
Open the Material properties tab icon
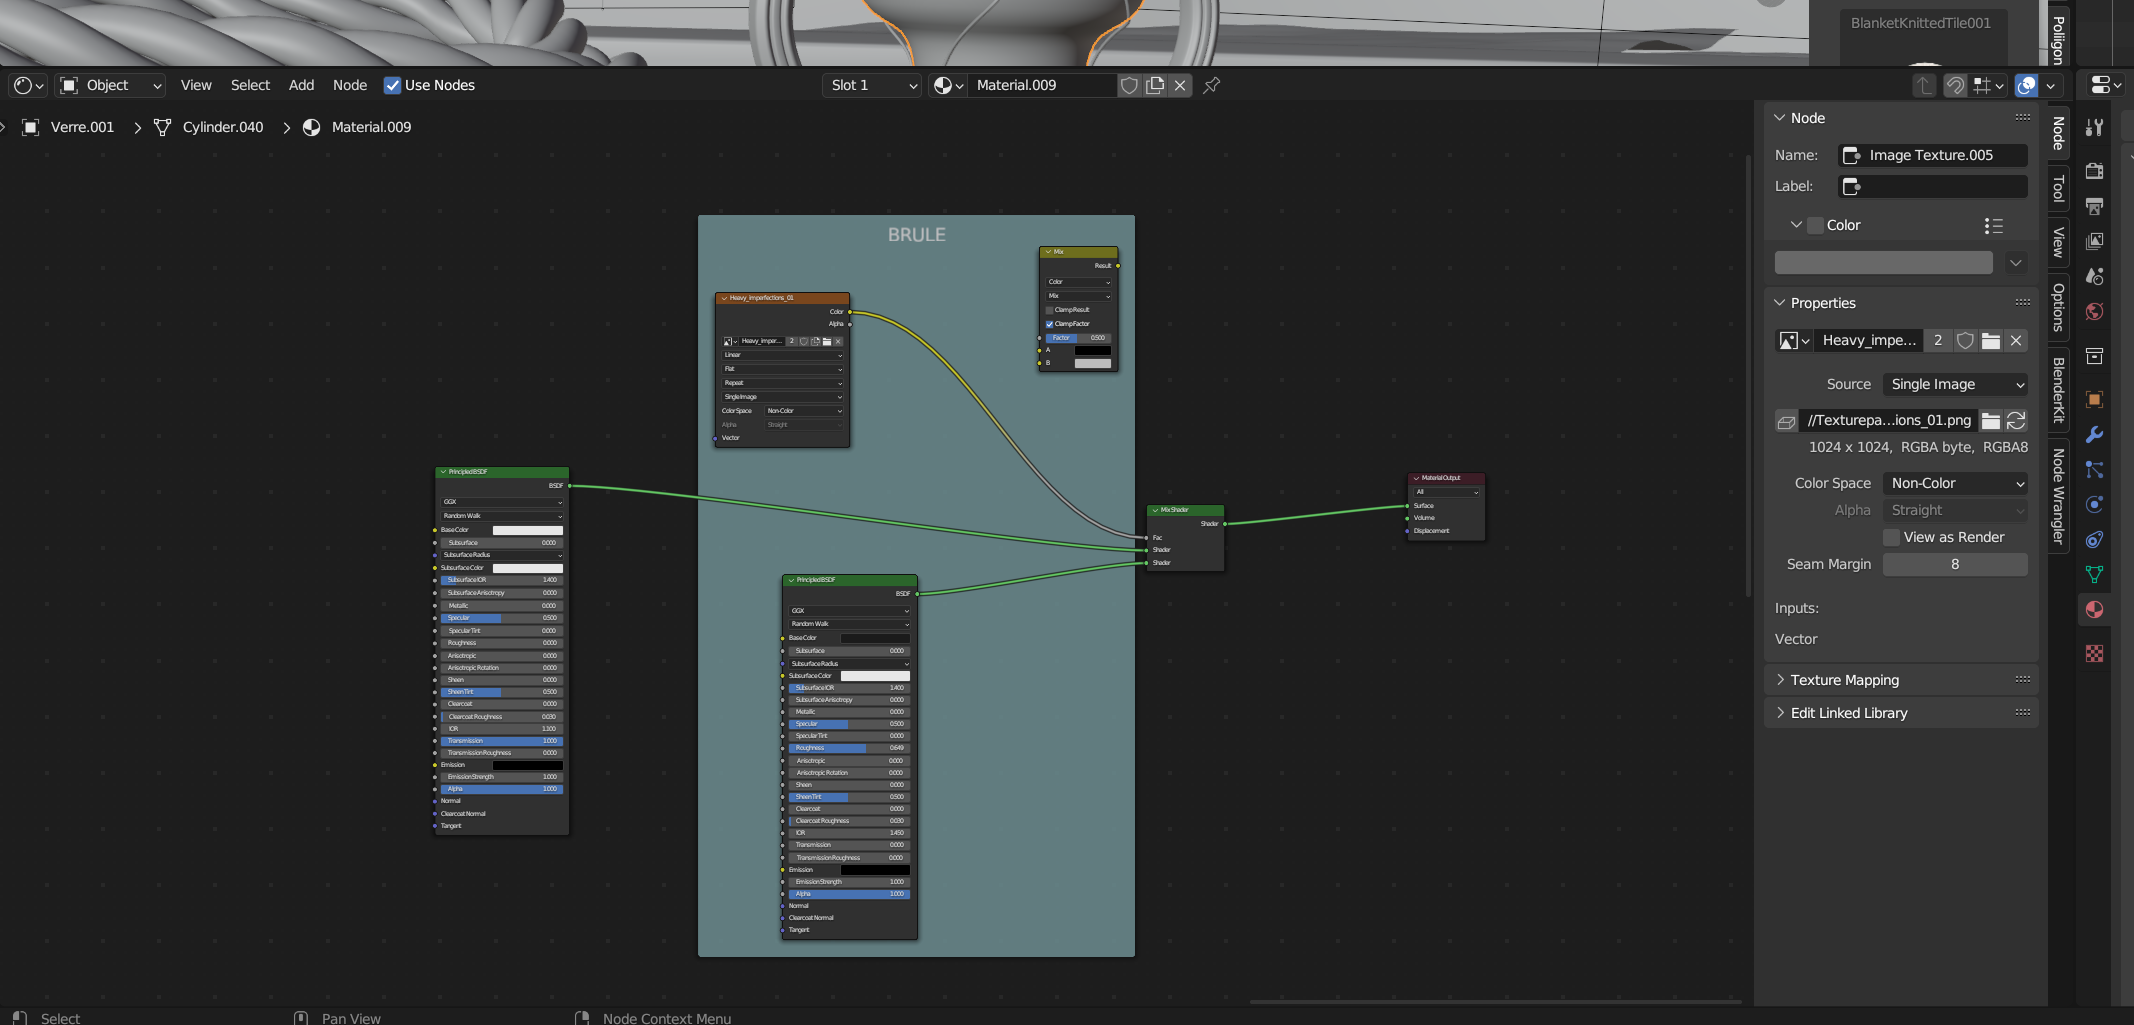click(x=2094, y=610)
